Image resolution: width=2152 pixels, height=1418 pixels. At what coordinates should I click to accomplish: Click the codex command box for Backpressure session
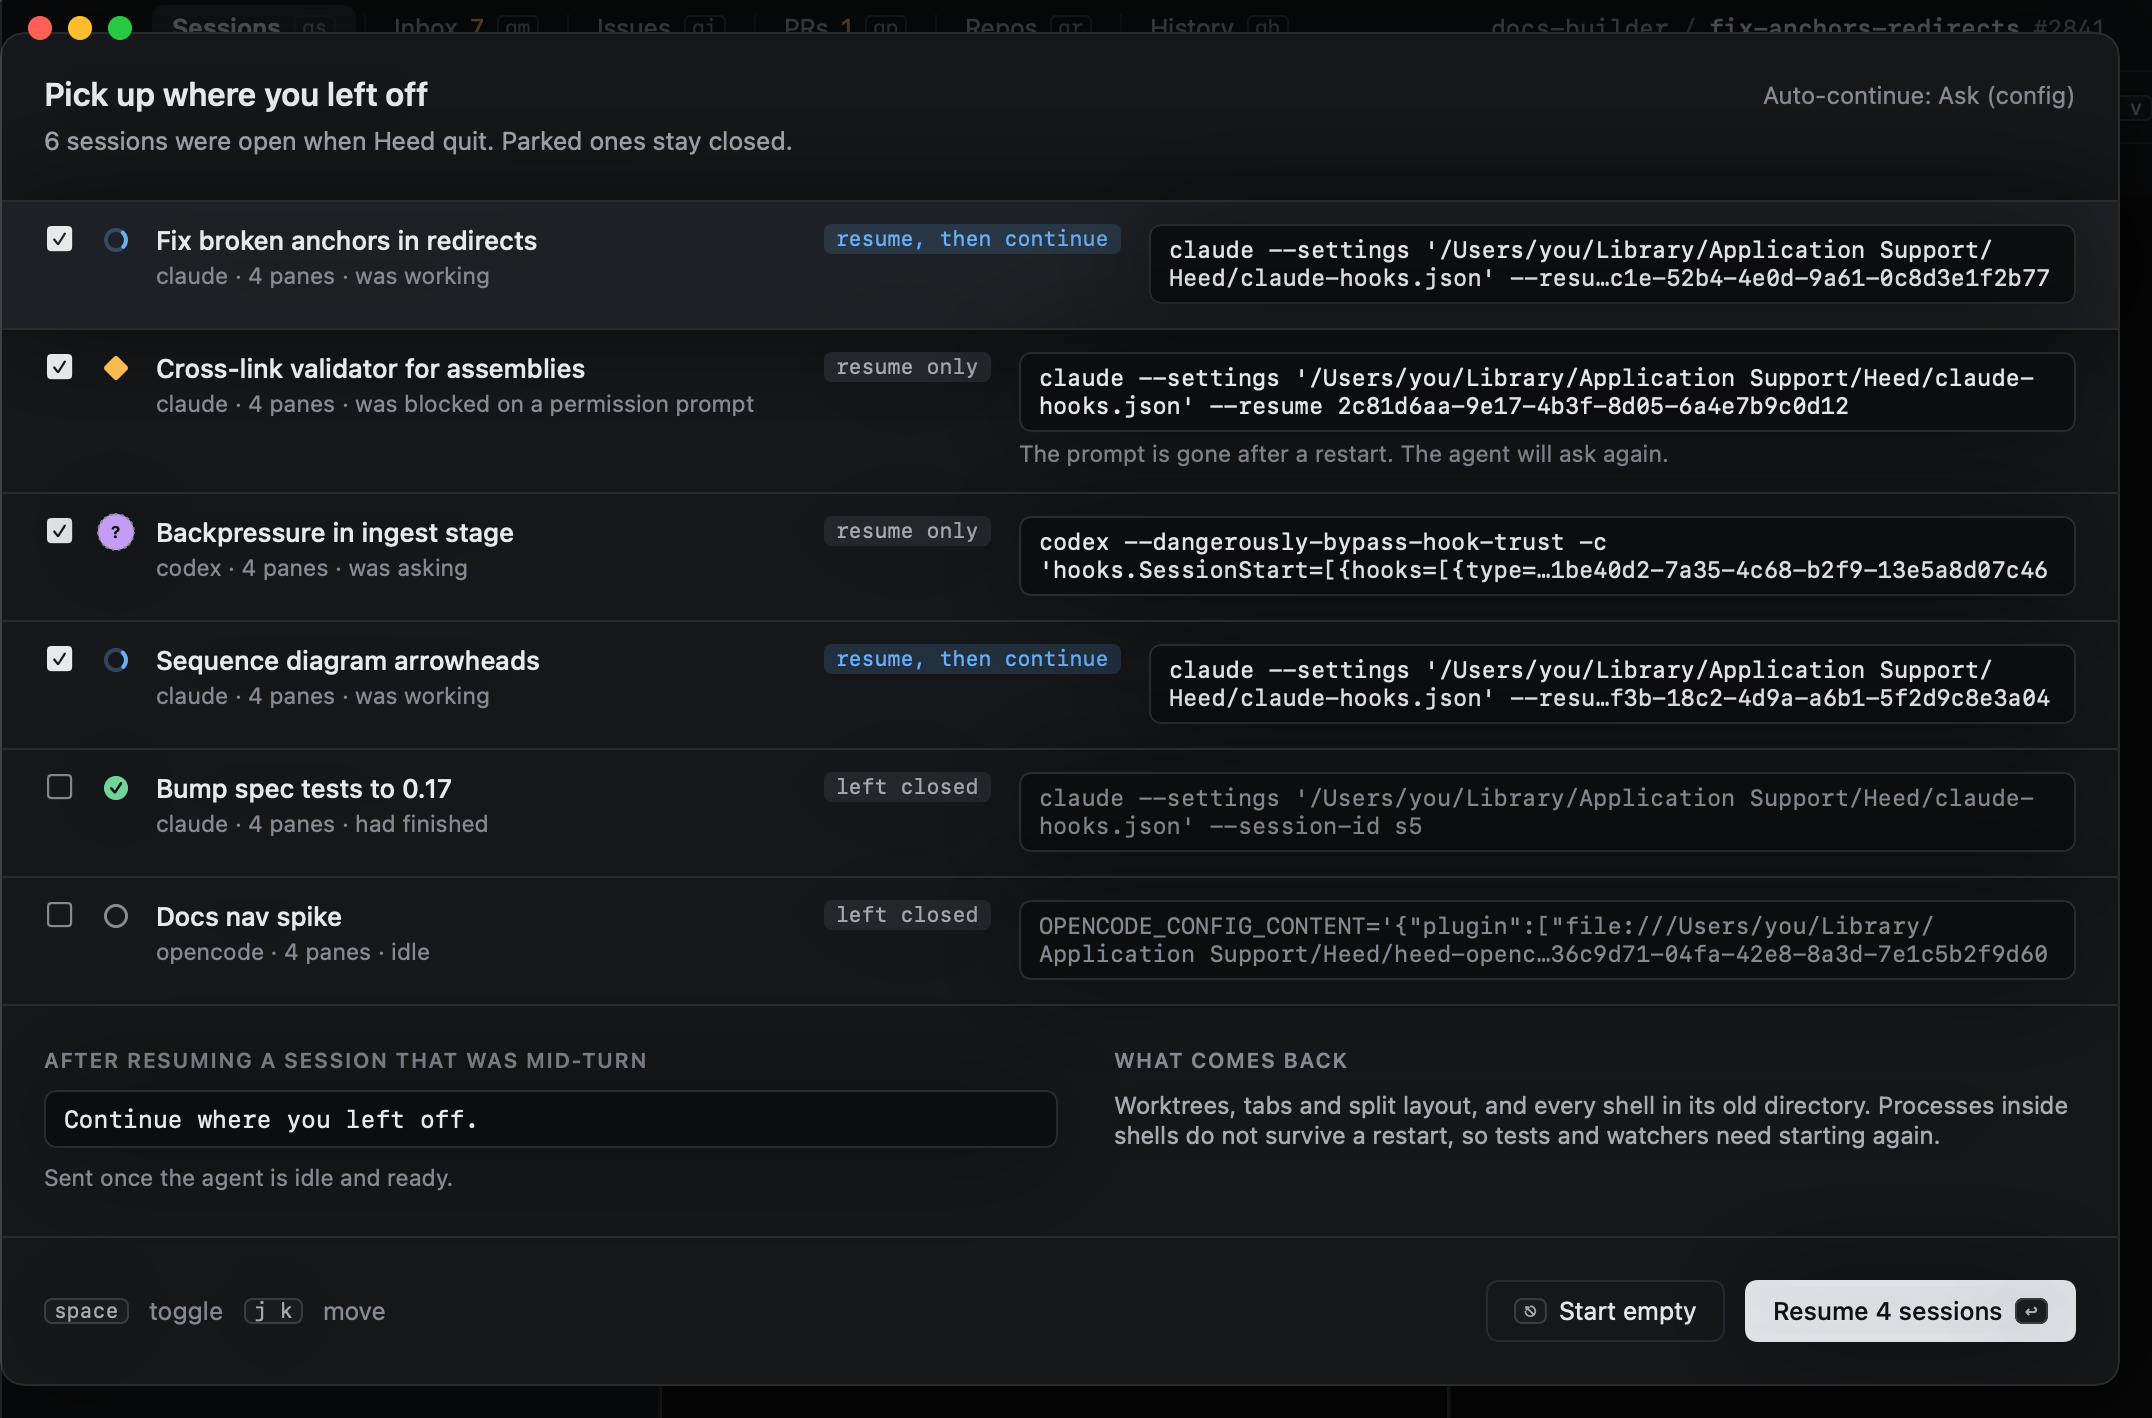pyautogui.click(x=1547, y=556)
